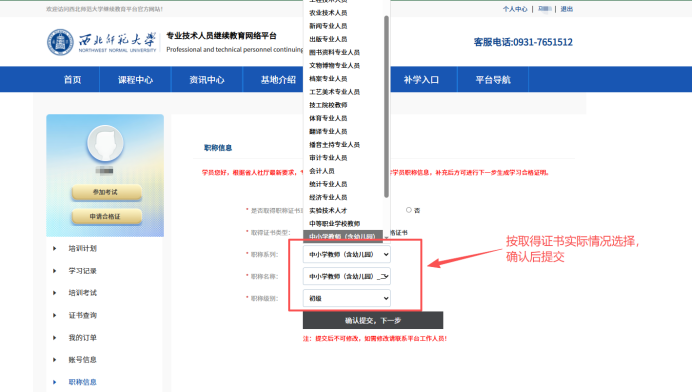Open the 职称名称 dropdown
This screenshot has width=692, height=392.
[346, 276]
